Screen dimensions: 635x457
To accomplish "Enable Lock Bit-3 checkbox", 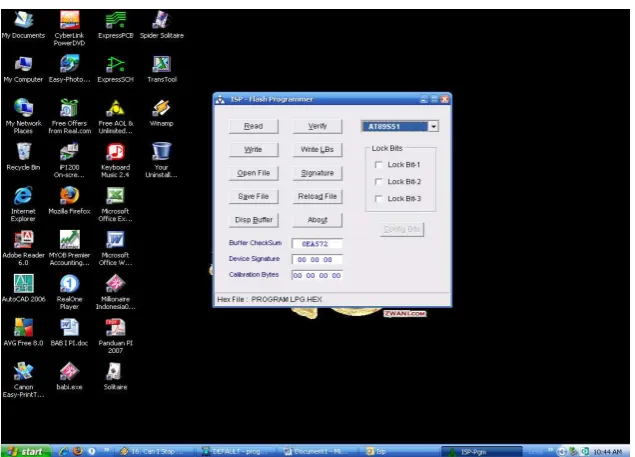I will coord(379,199).
